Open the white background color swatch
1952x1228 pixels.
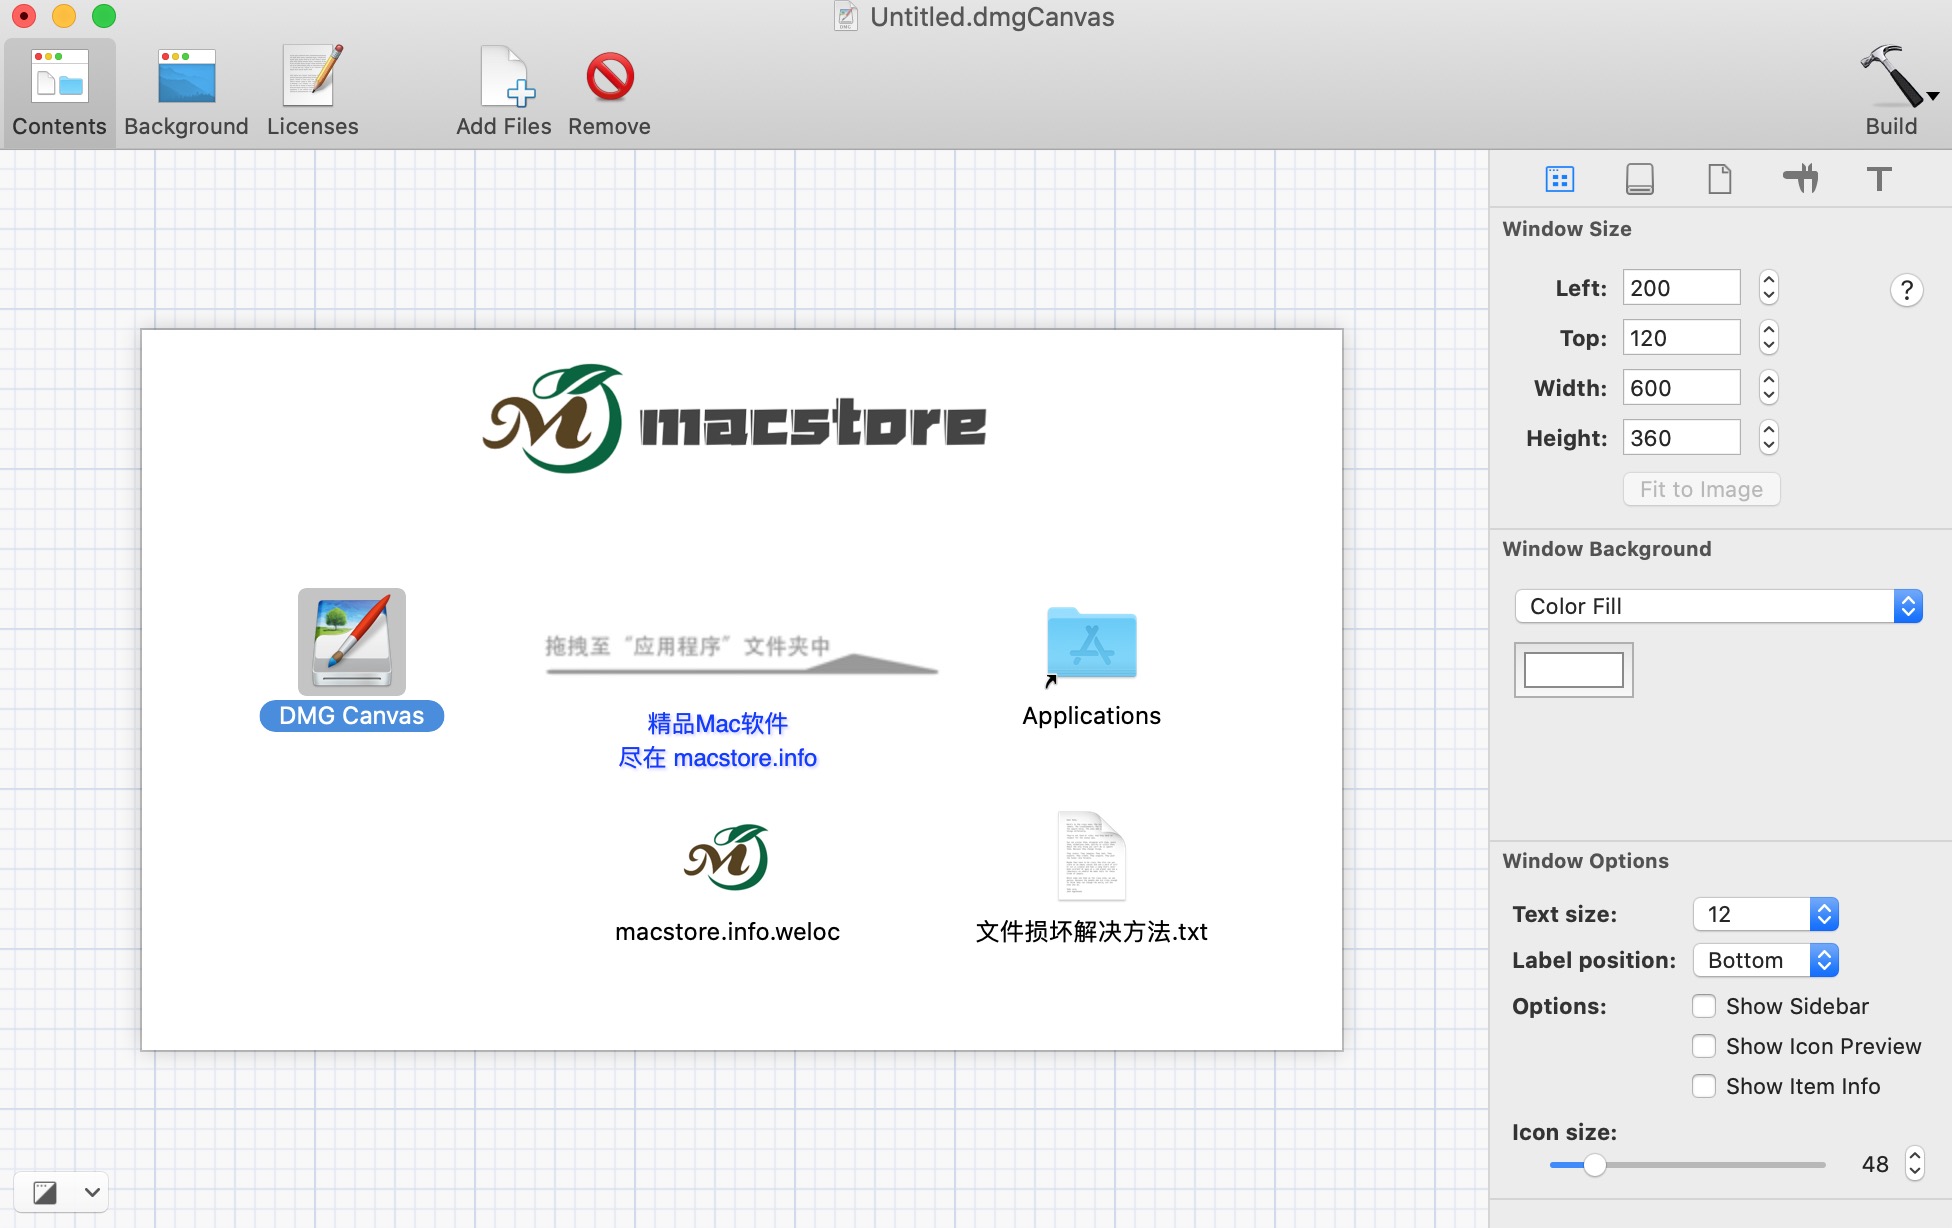click(1573, 670)
